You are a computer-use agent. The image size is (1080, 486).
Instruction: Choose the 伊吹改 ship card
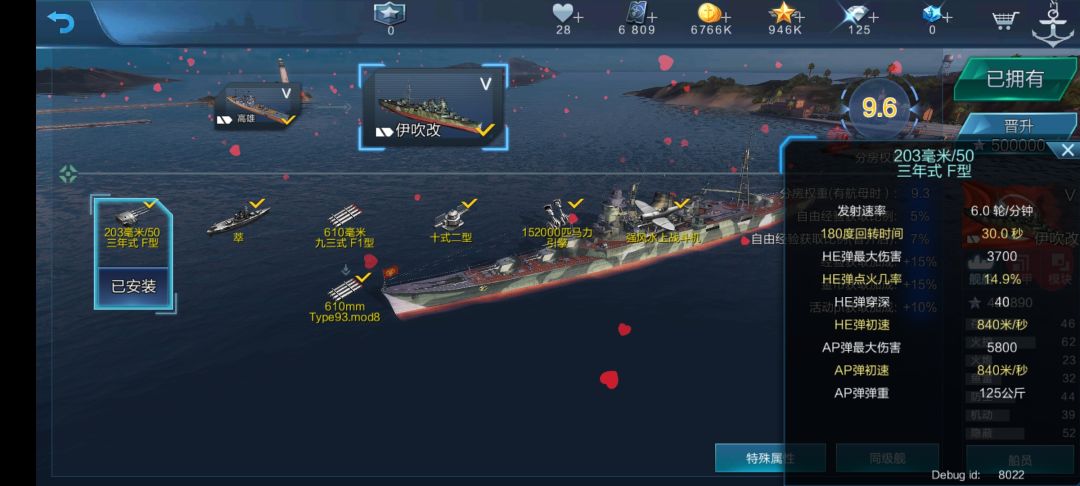pyautogui.click(x=433, y=105)
